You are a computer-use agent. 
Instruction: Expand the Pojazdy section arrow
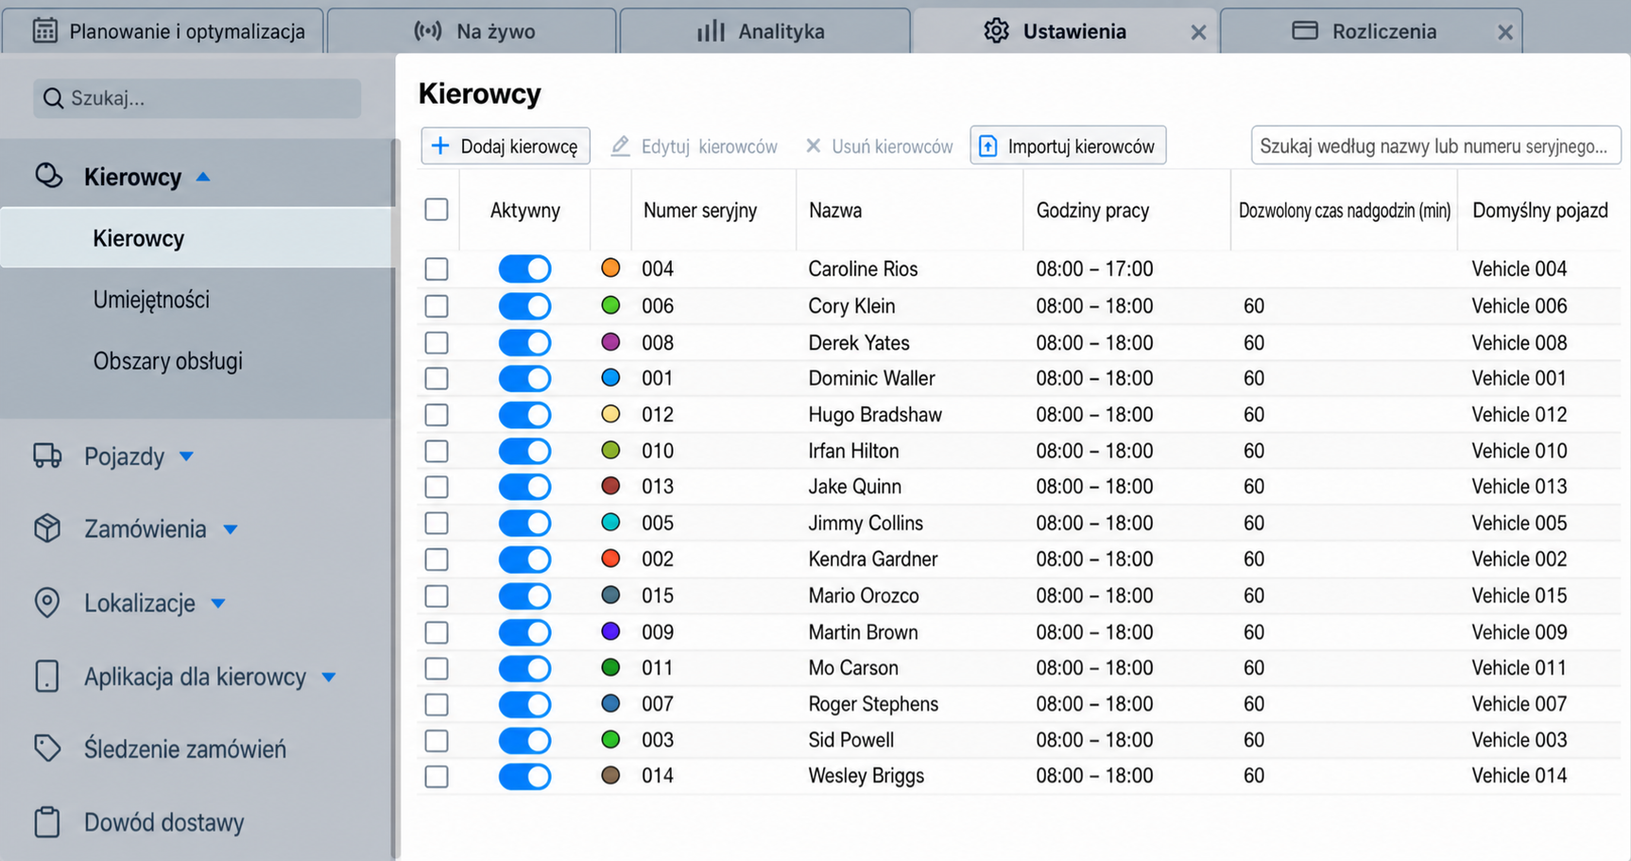click(x=186, y=456)
